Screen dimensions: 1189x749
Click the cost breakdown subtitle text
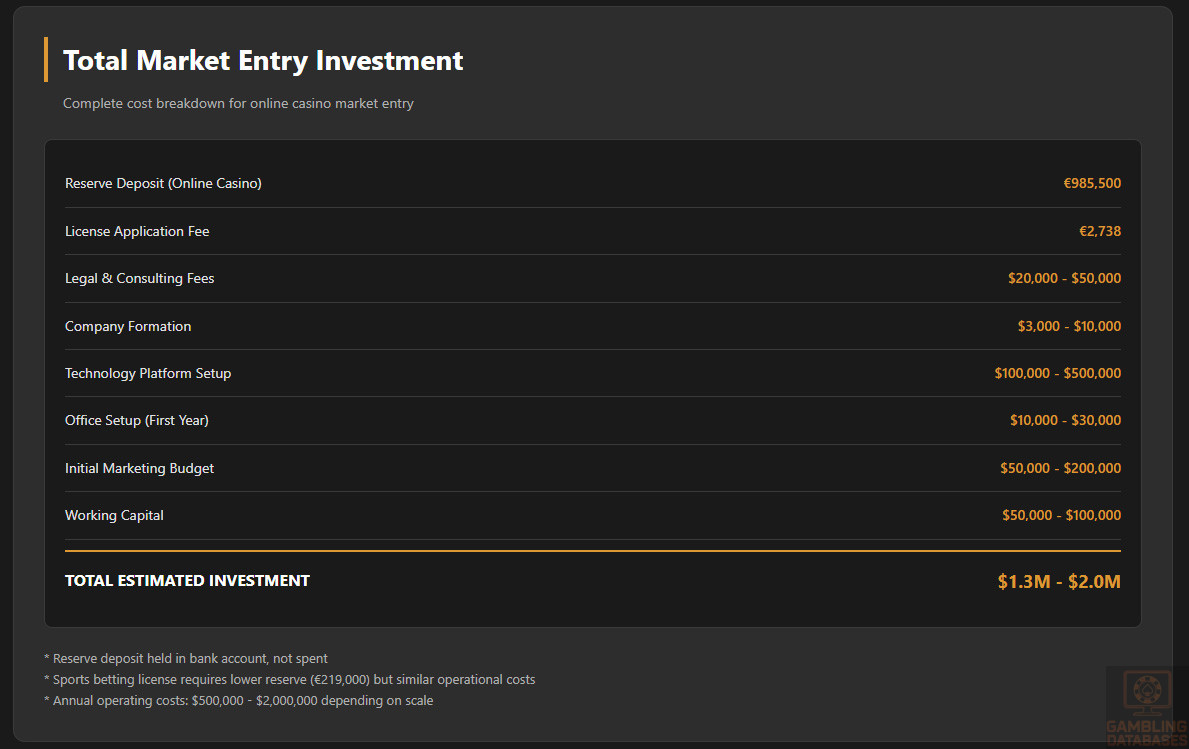(x=238, y=103)
